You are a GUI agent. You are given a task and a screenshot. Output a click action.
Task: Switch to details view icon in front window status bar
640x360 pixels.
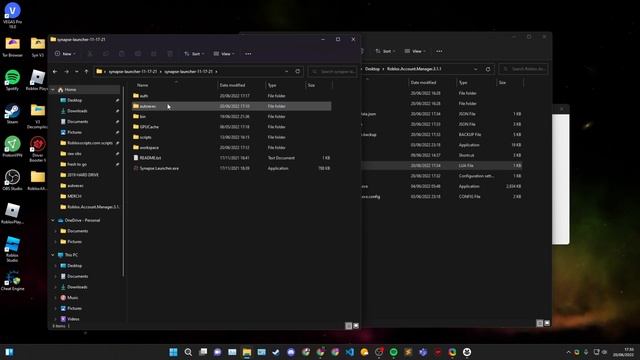(348, 326)
